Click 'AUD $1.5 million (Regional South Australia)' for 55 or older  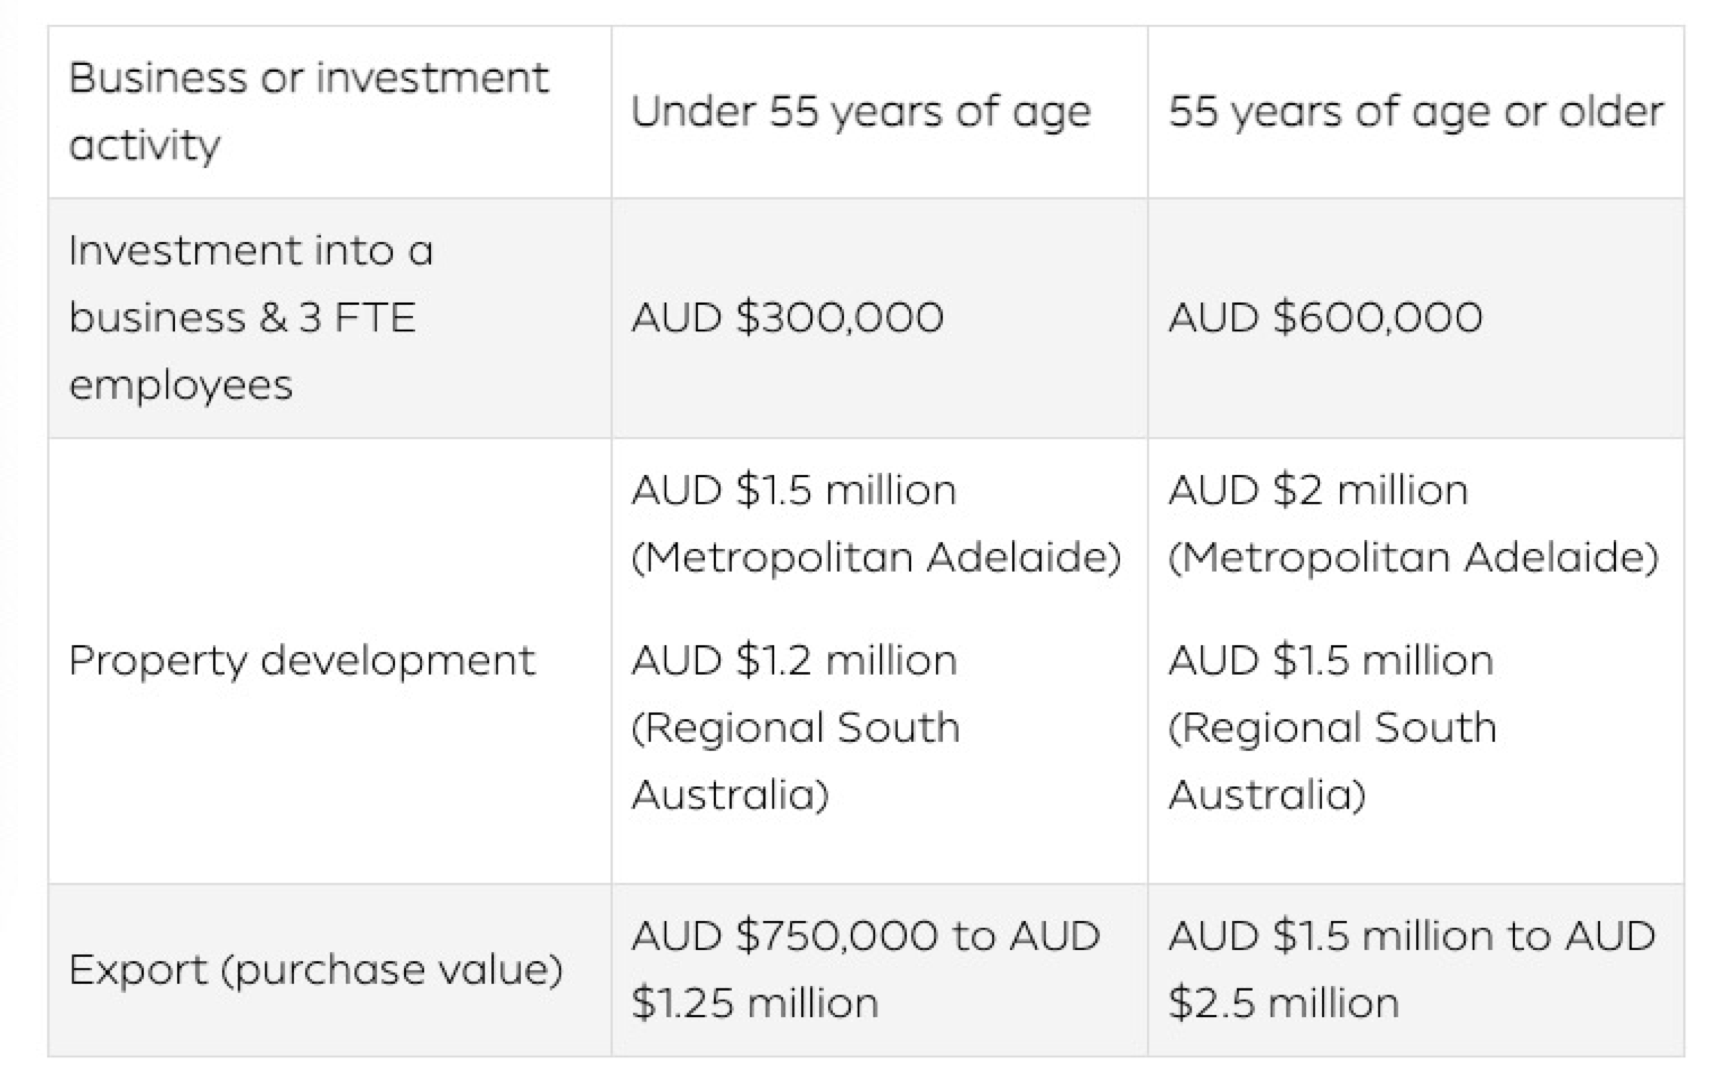(1333, 728)
